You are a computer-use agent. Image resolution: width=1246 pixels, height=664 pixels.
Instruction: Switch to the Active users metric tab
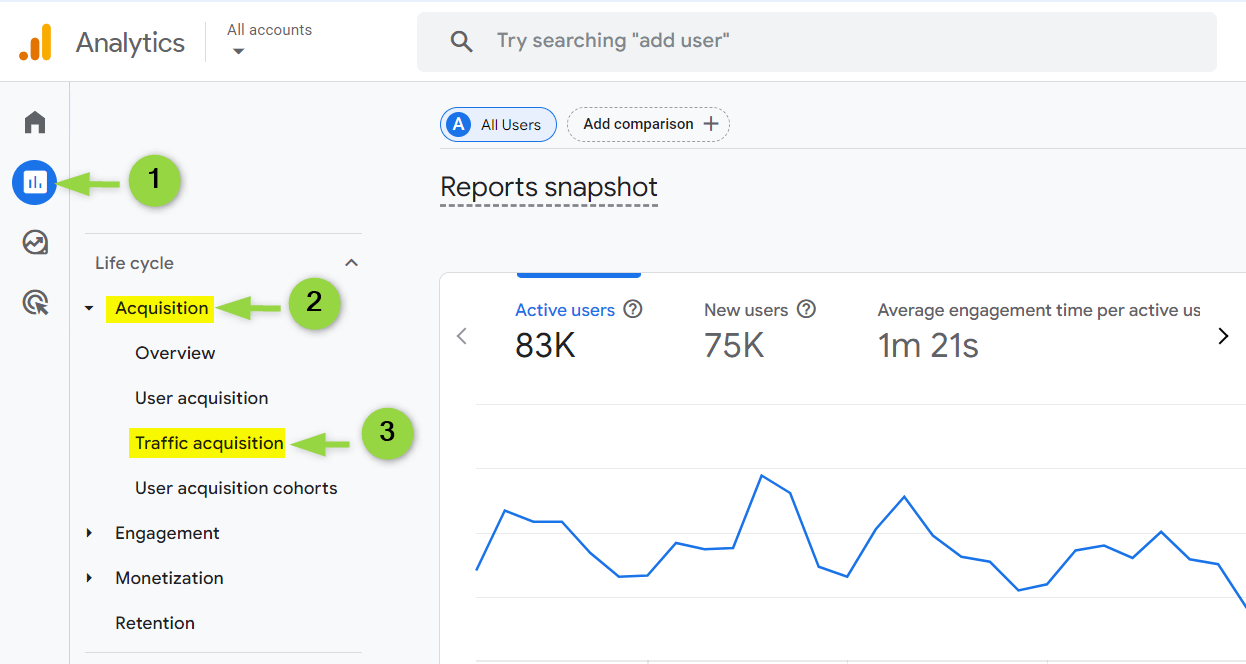click(x=566, y=310)
